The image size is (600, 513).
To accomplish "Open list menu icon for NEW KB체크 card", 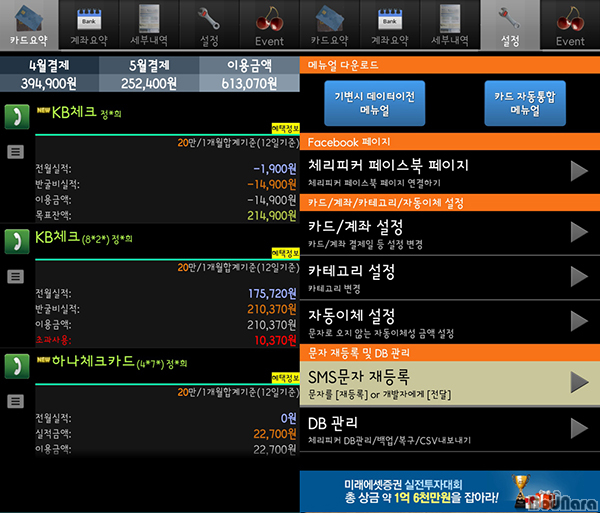I will point(16,152).
